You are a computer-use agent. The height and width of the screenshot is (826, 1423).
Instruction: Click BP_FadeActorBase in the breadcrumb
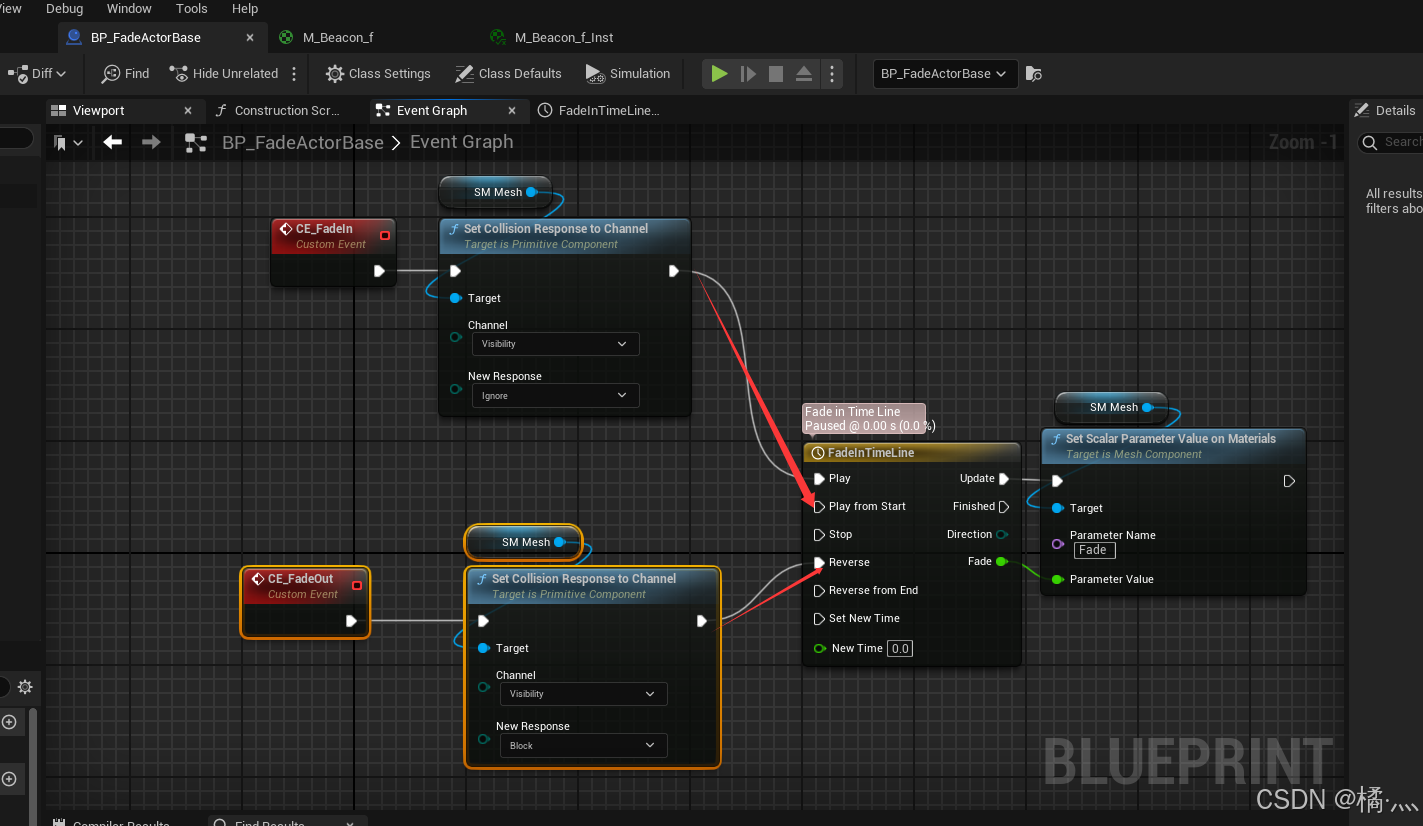pos(303,142)
